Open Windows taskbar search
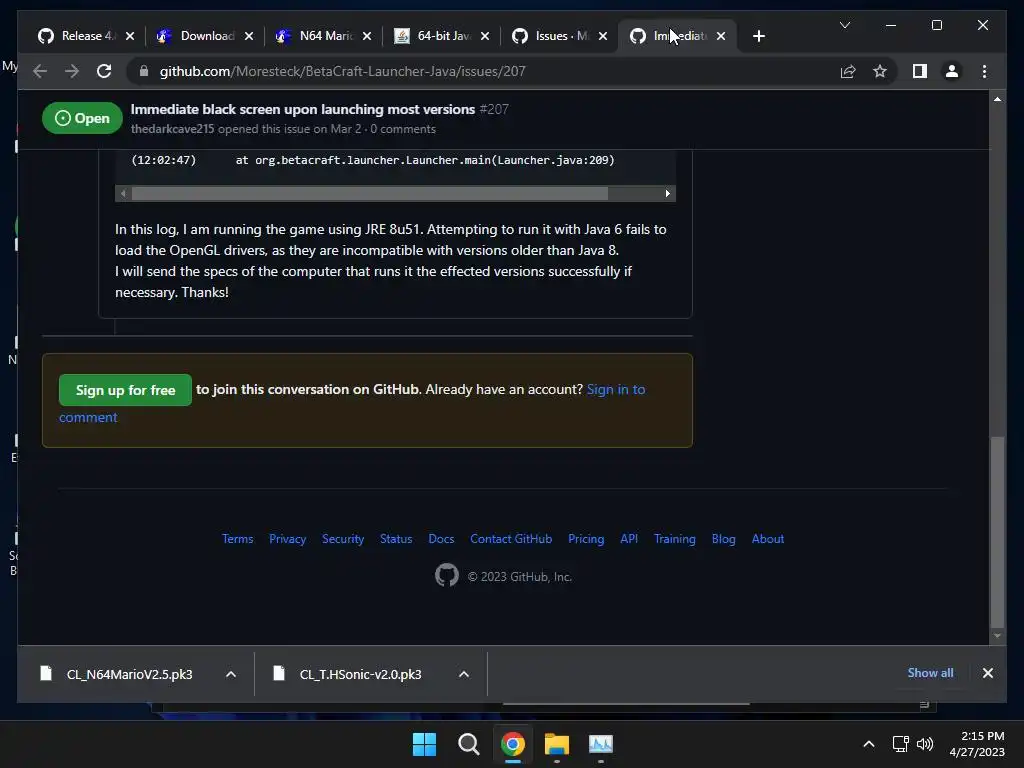The height and width of the screenshot is (768, 1024). coord(468,744)
